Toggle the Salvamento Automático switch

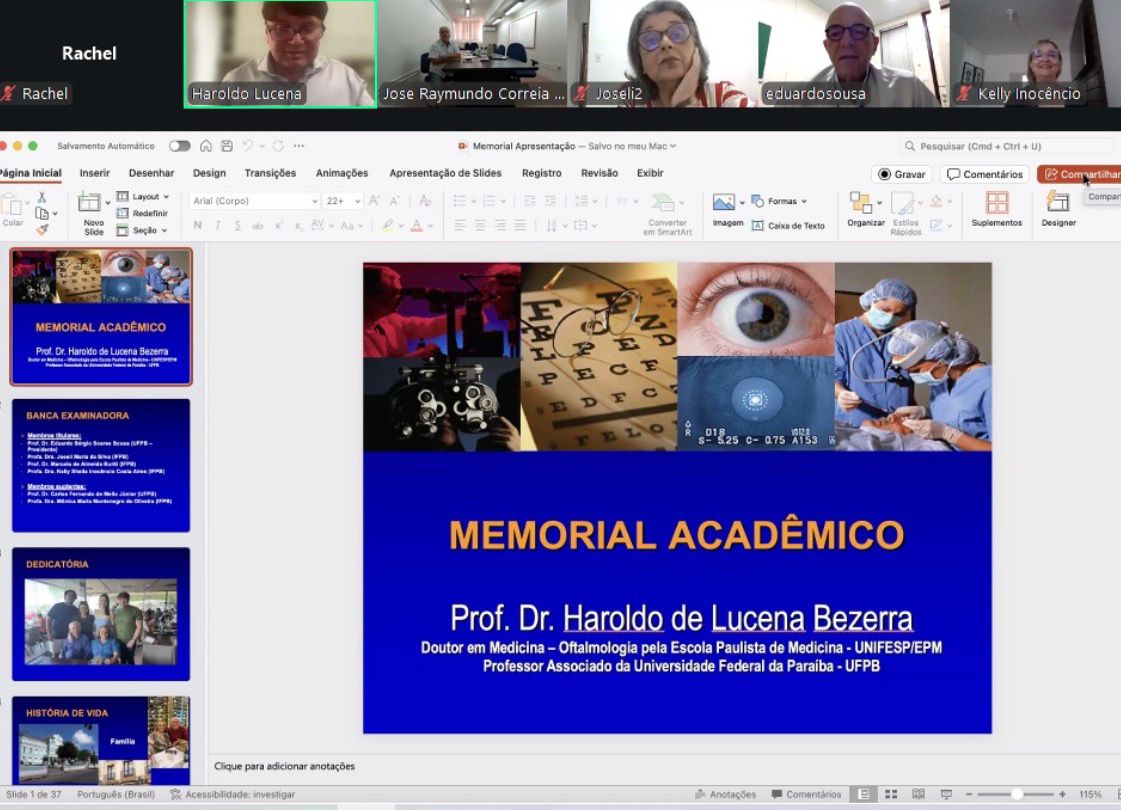coord(181,145)
